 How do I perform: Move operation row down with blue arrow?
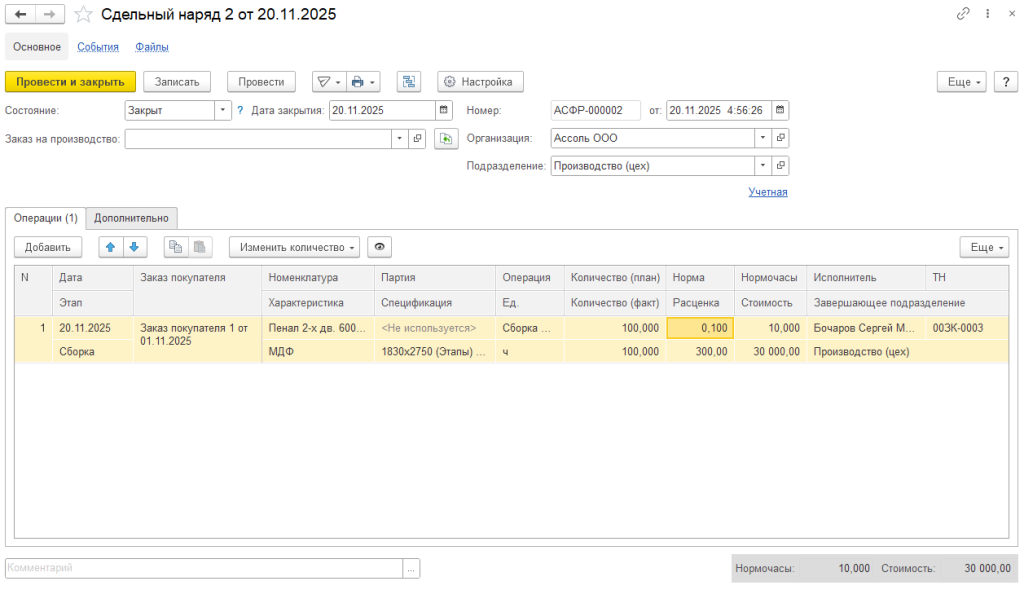(133, 247)
